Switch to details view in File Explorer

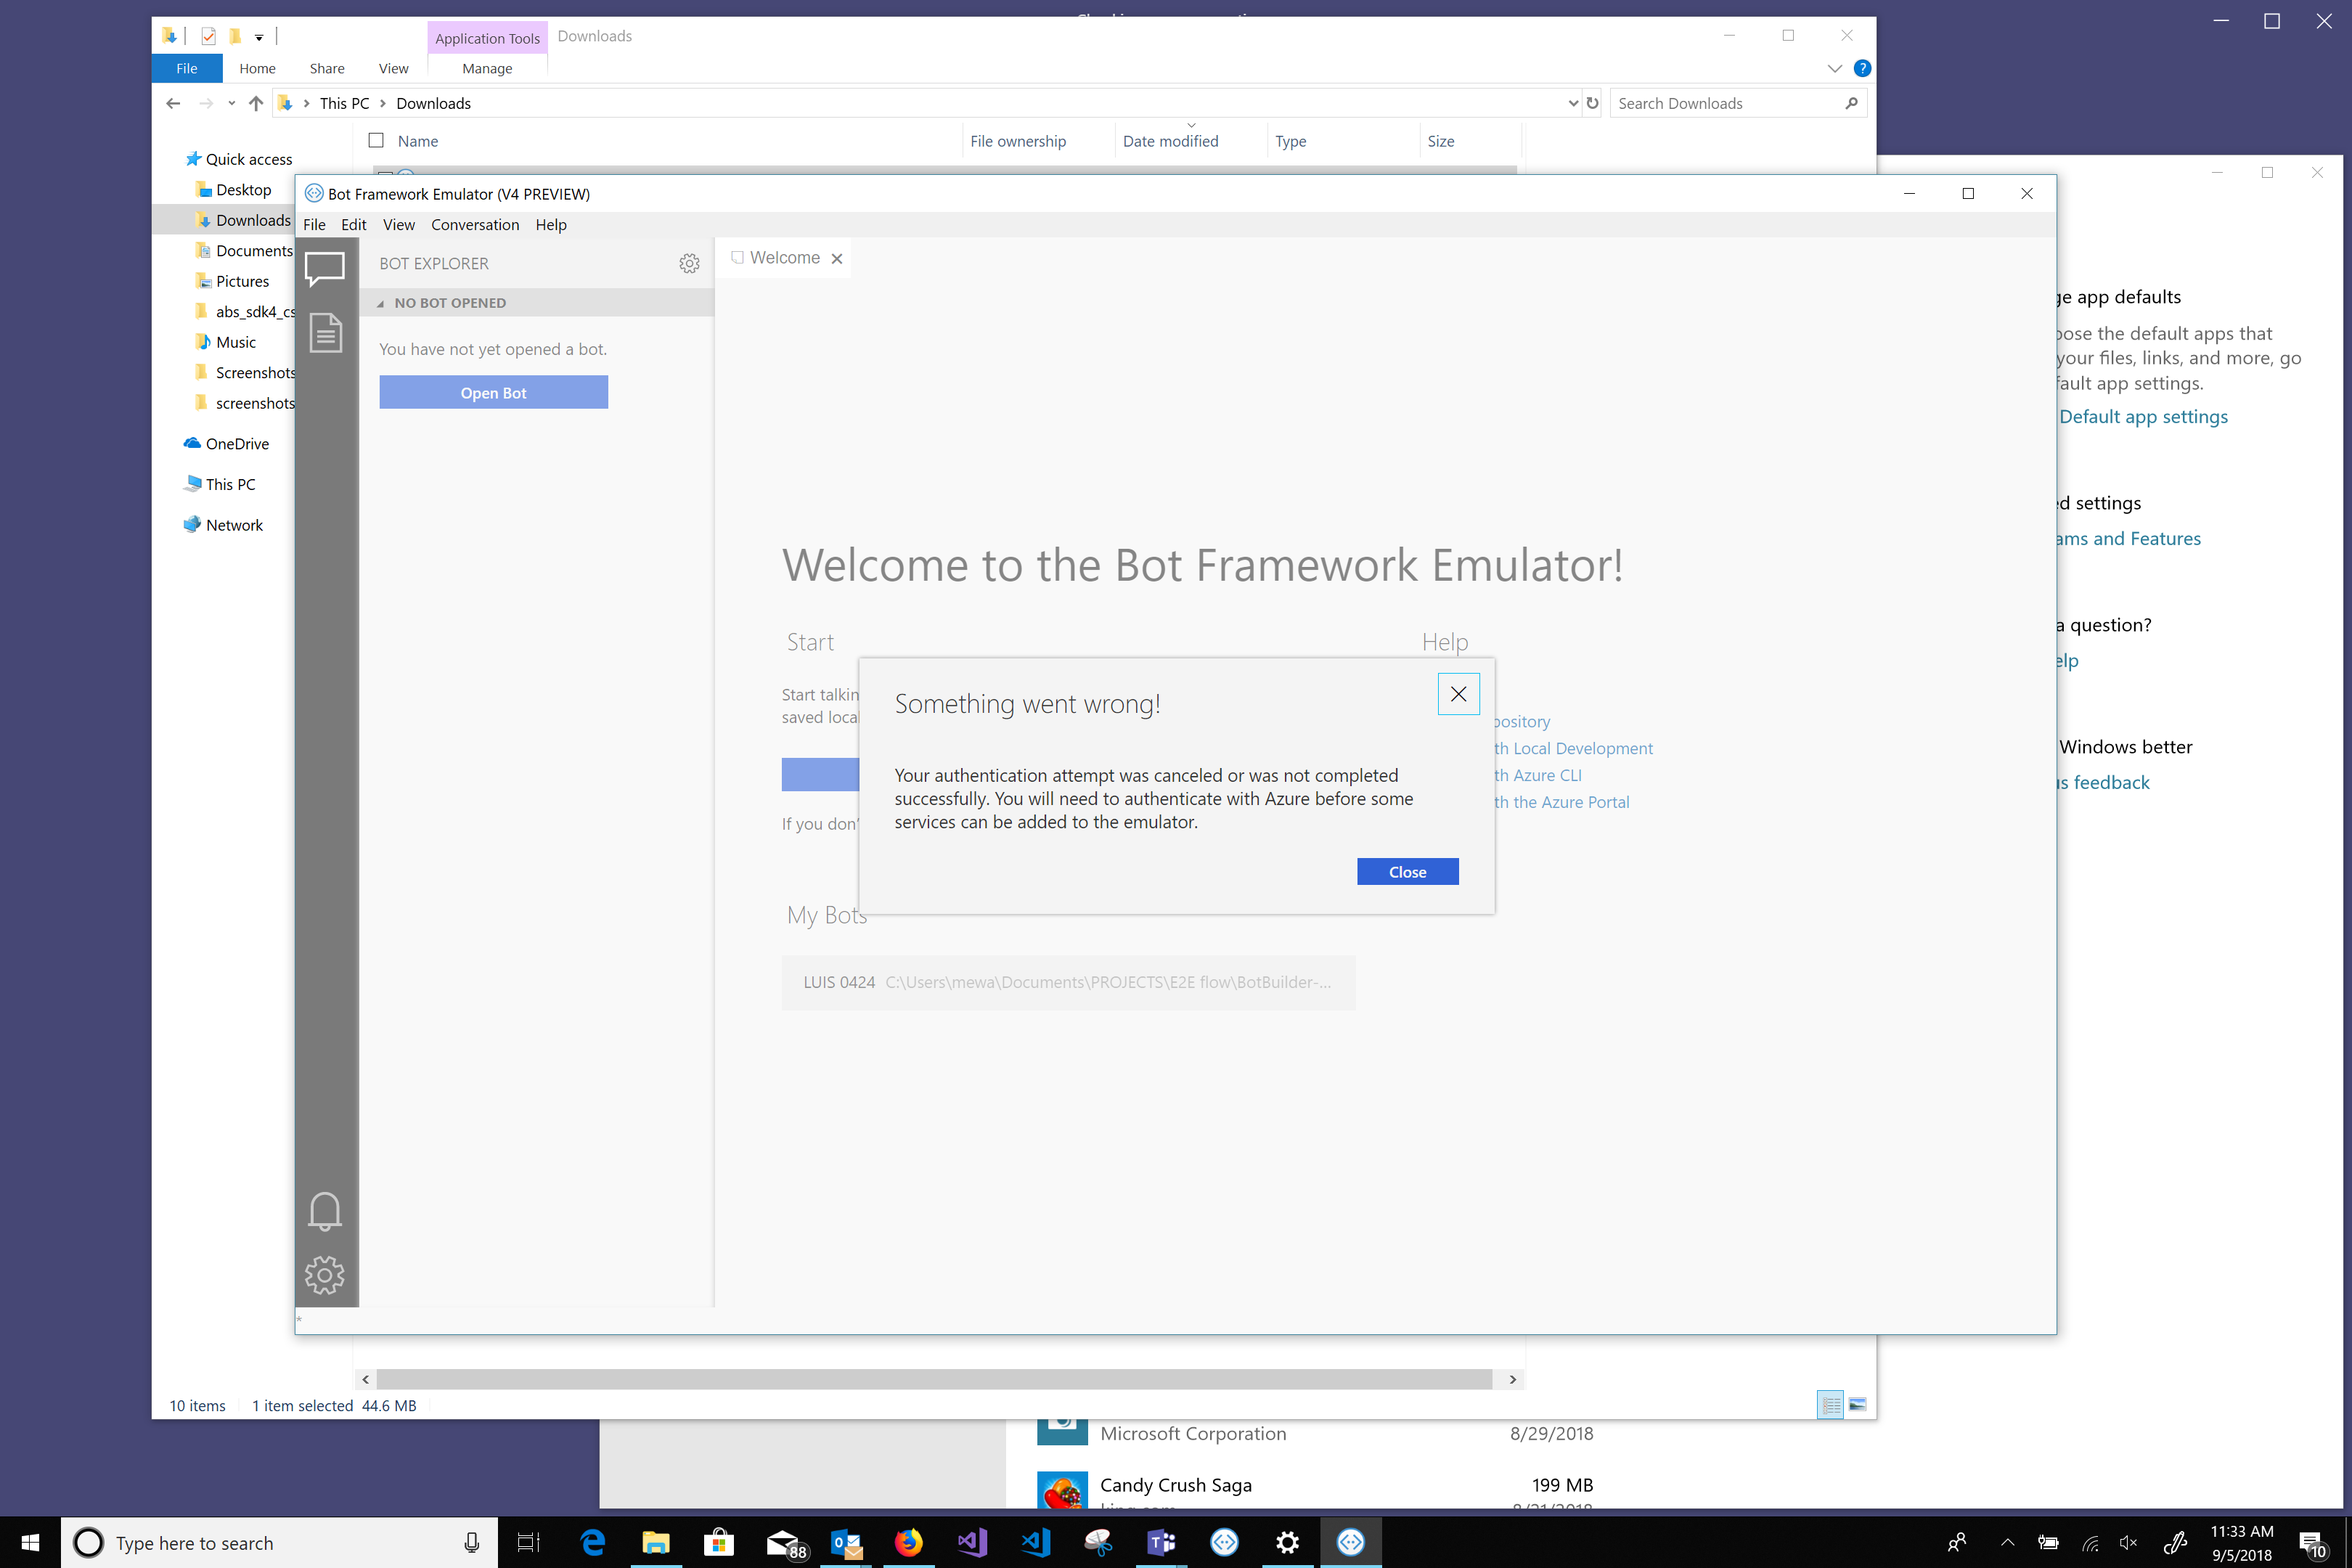1831,1405
